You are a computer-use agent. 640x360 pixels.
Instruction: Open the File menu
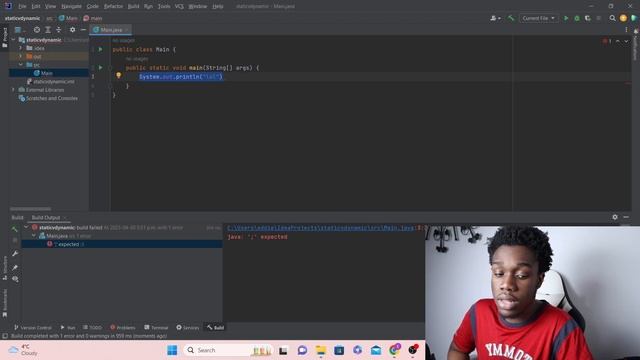point(22,6)
